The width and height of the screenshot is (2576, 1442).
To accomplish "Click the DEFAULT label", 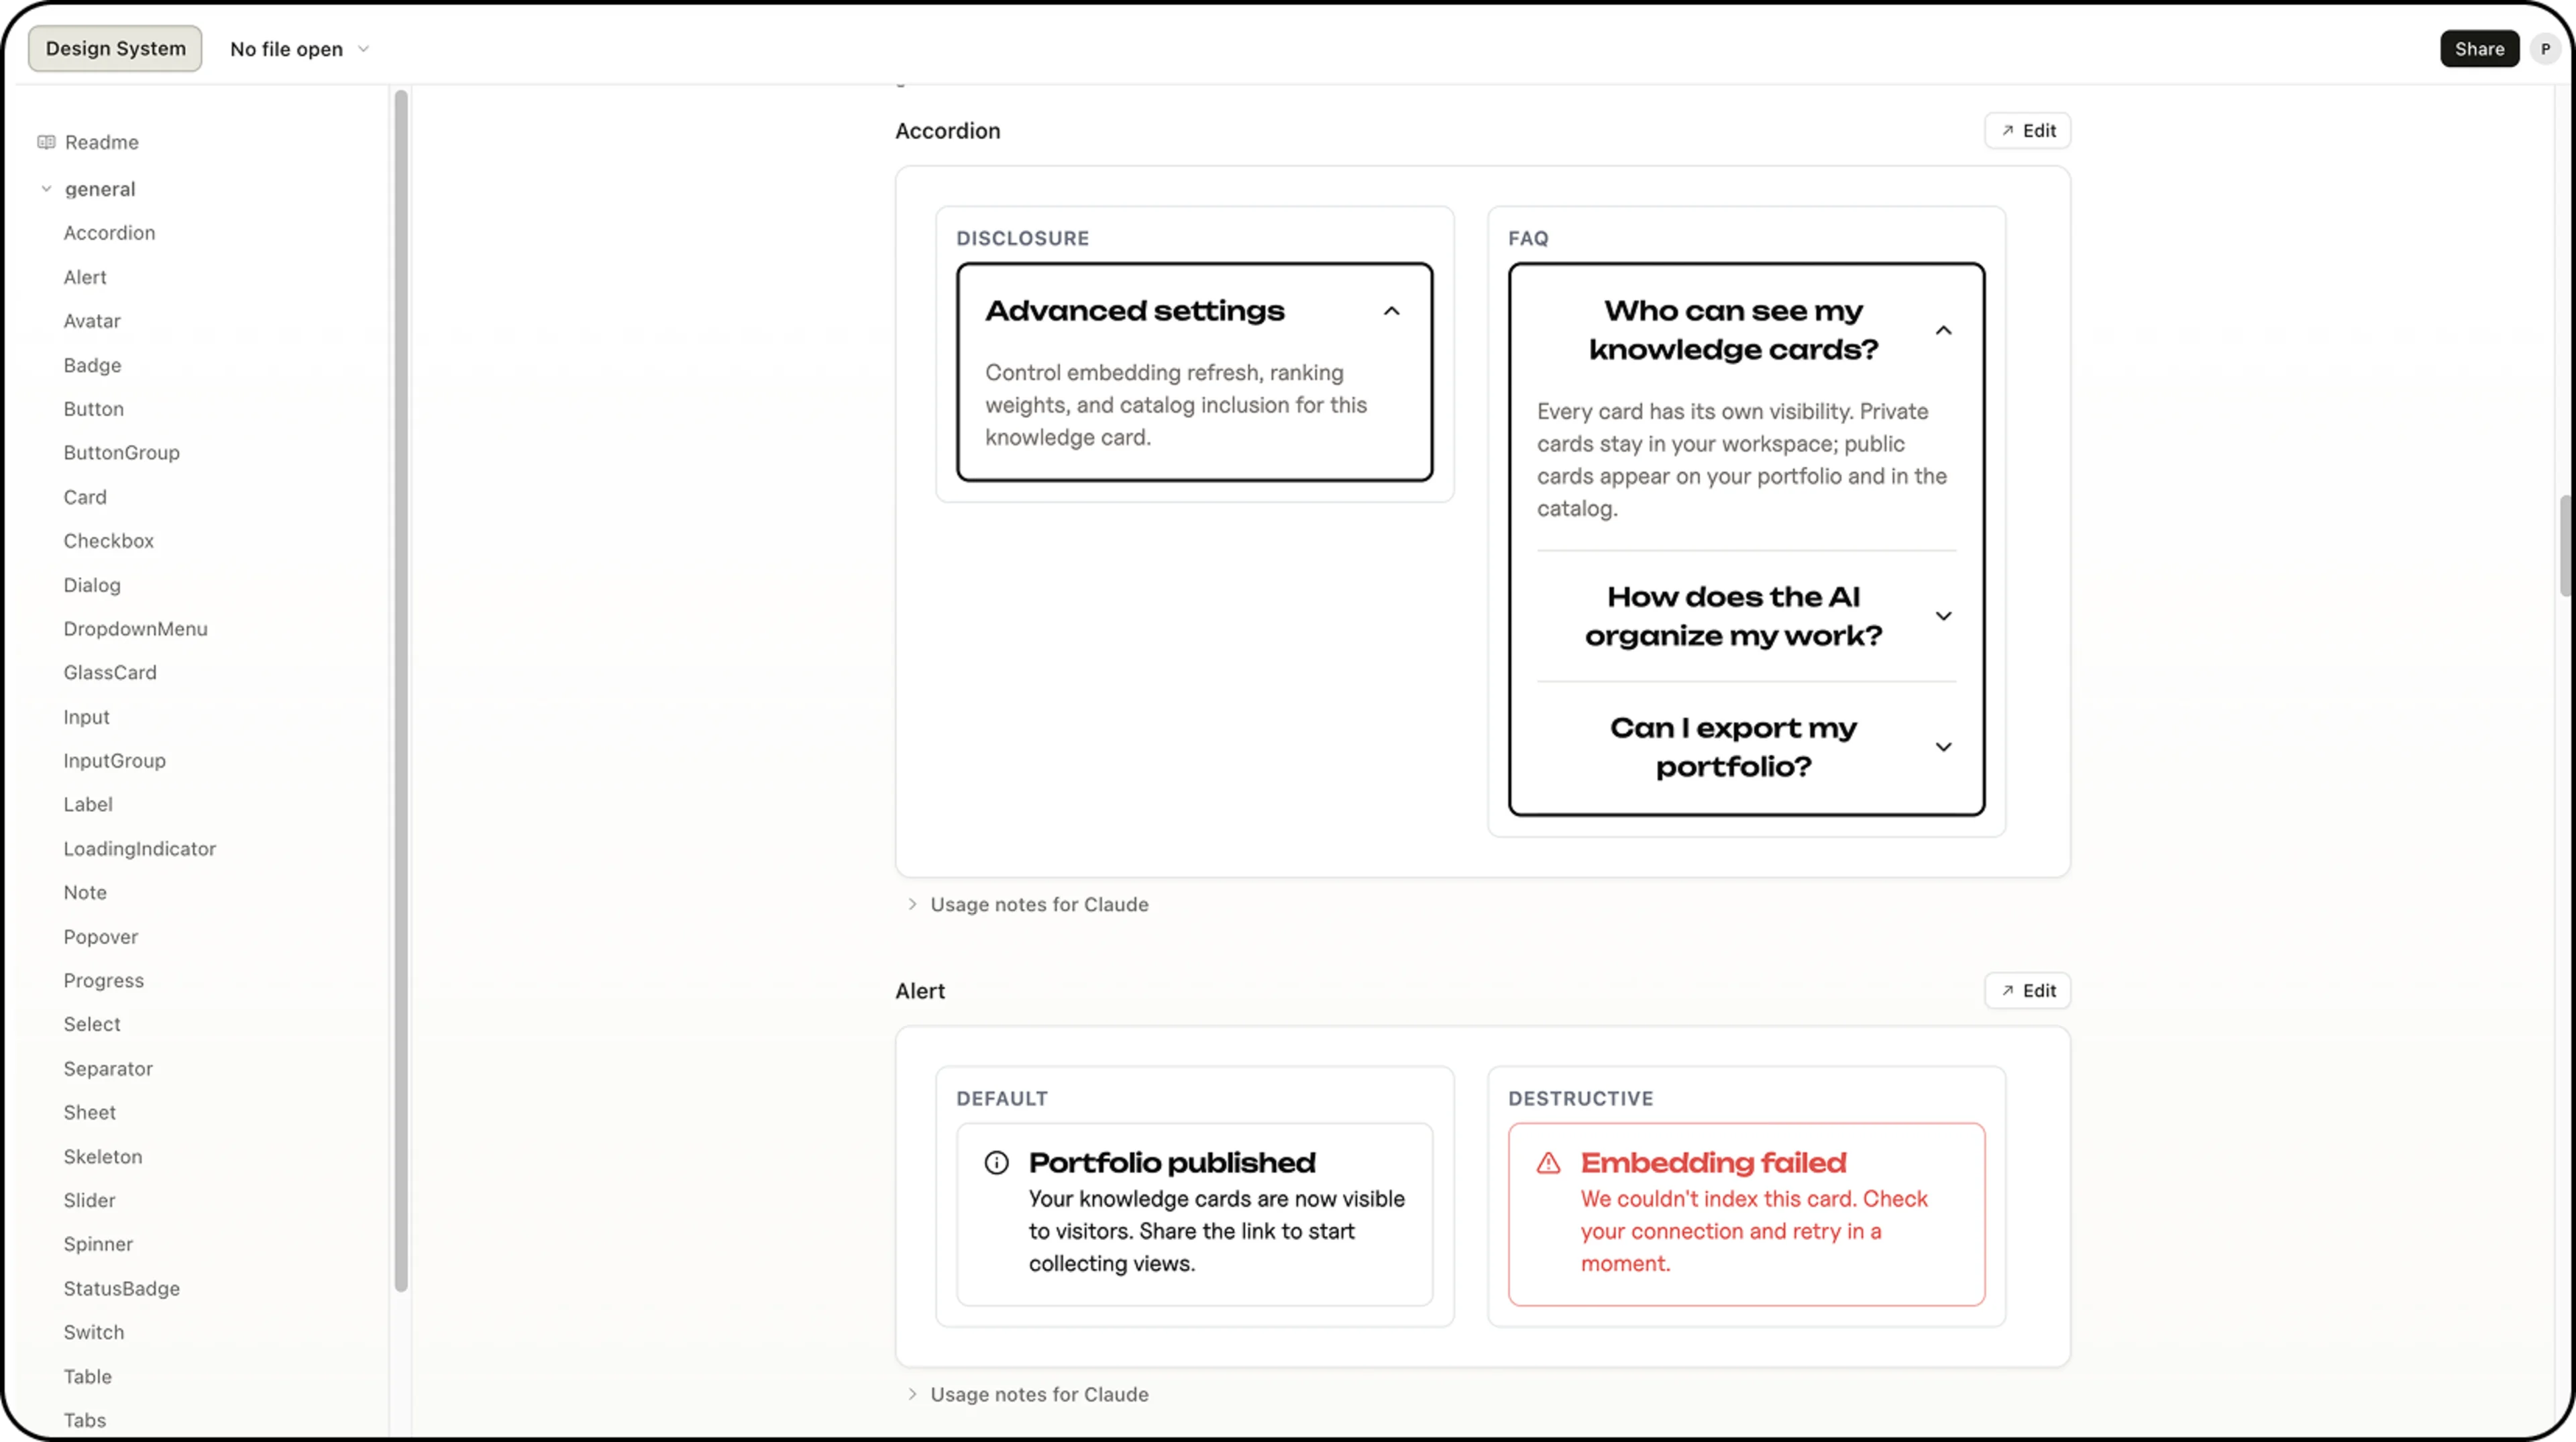I will click(1001, 1099).
